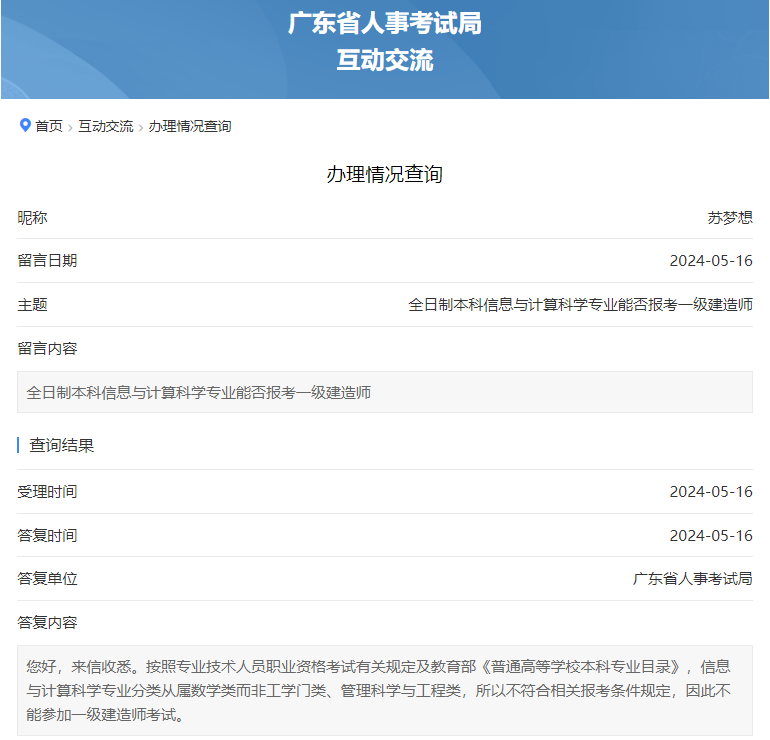
Task: Click the date value in 答复时间 row
Action: 710,535
